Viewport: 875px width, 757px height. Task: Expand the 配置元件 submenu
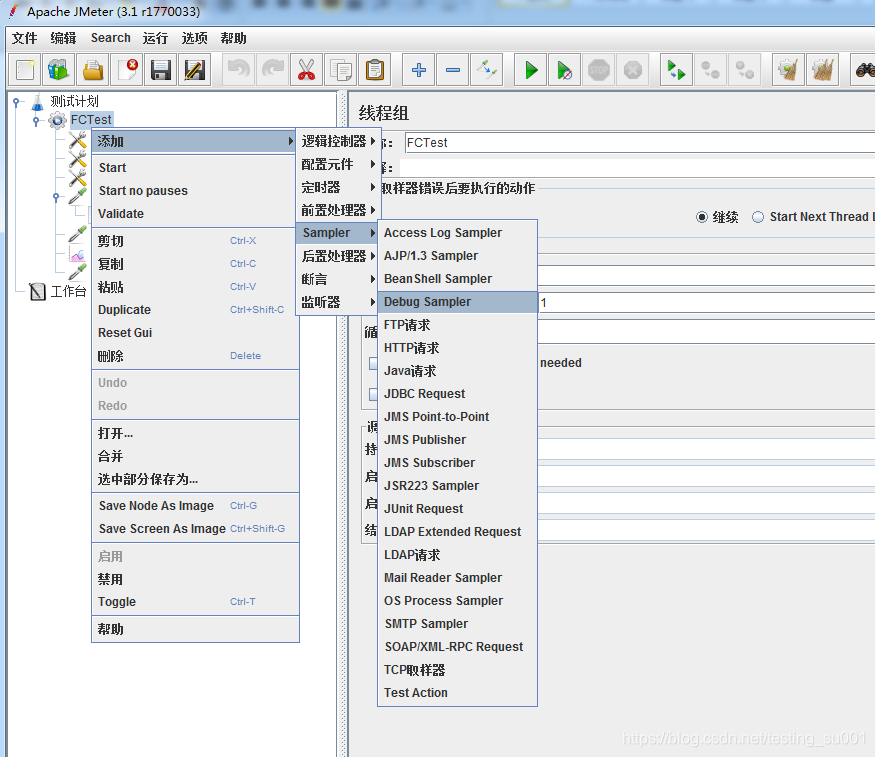tap(338, 164)
